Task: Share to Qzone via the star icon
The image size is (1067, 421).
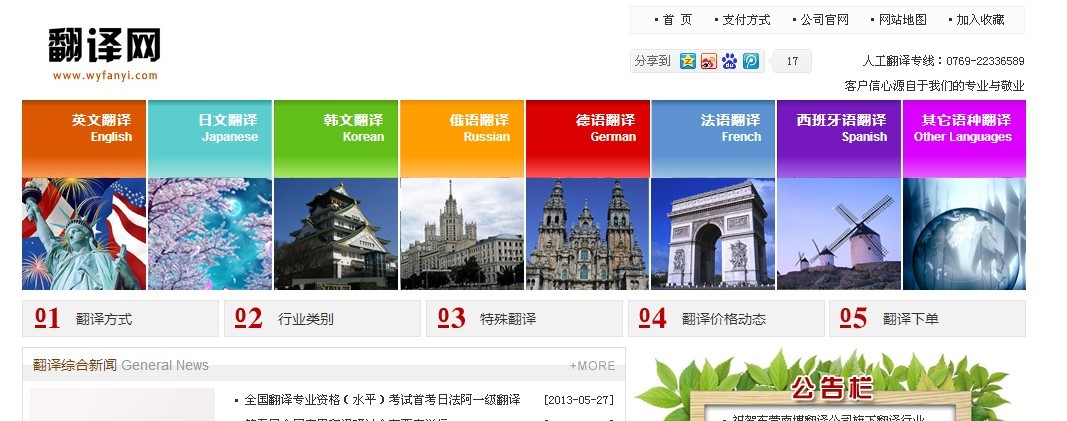Action: (x=688, y=61)
